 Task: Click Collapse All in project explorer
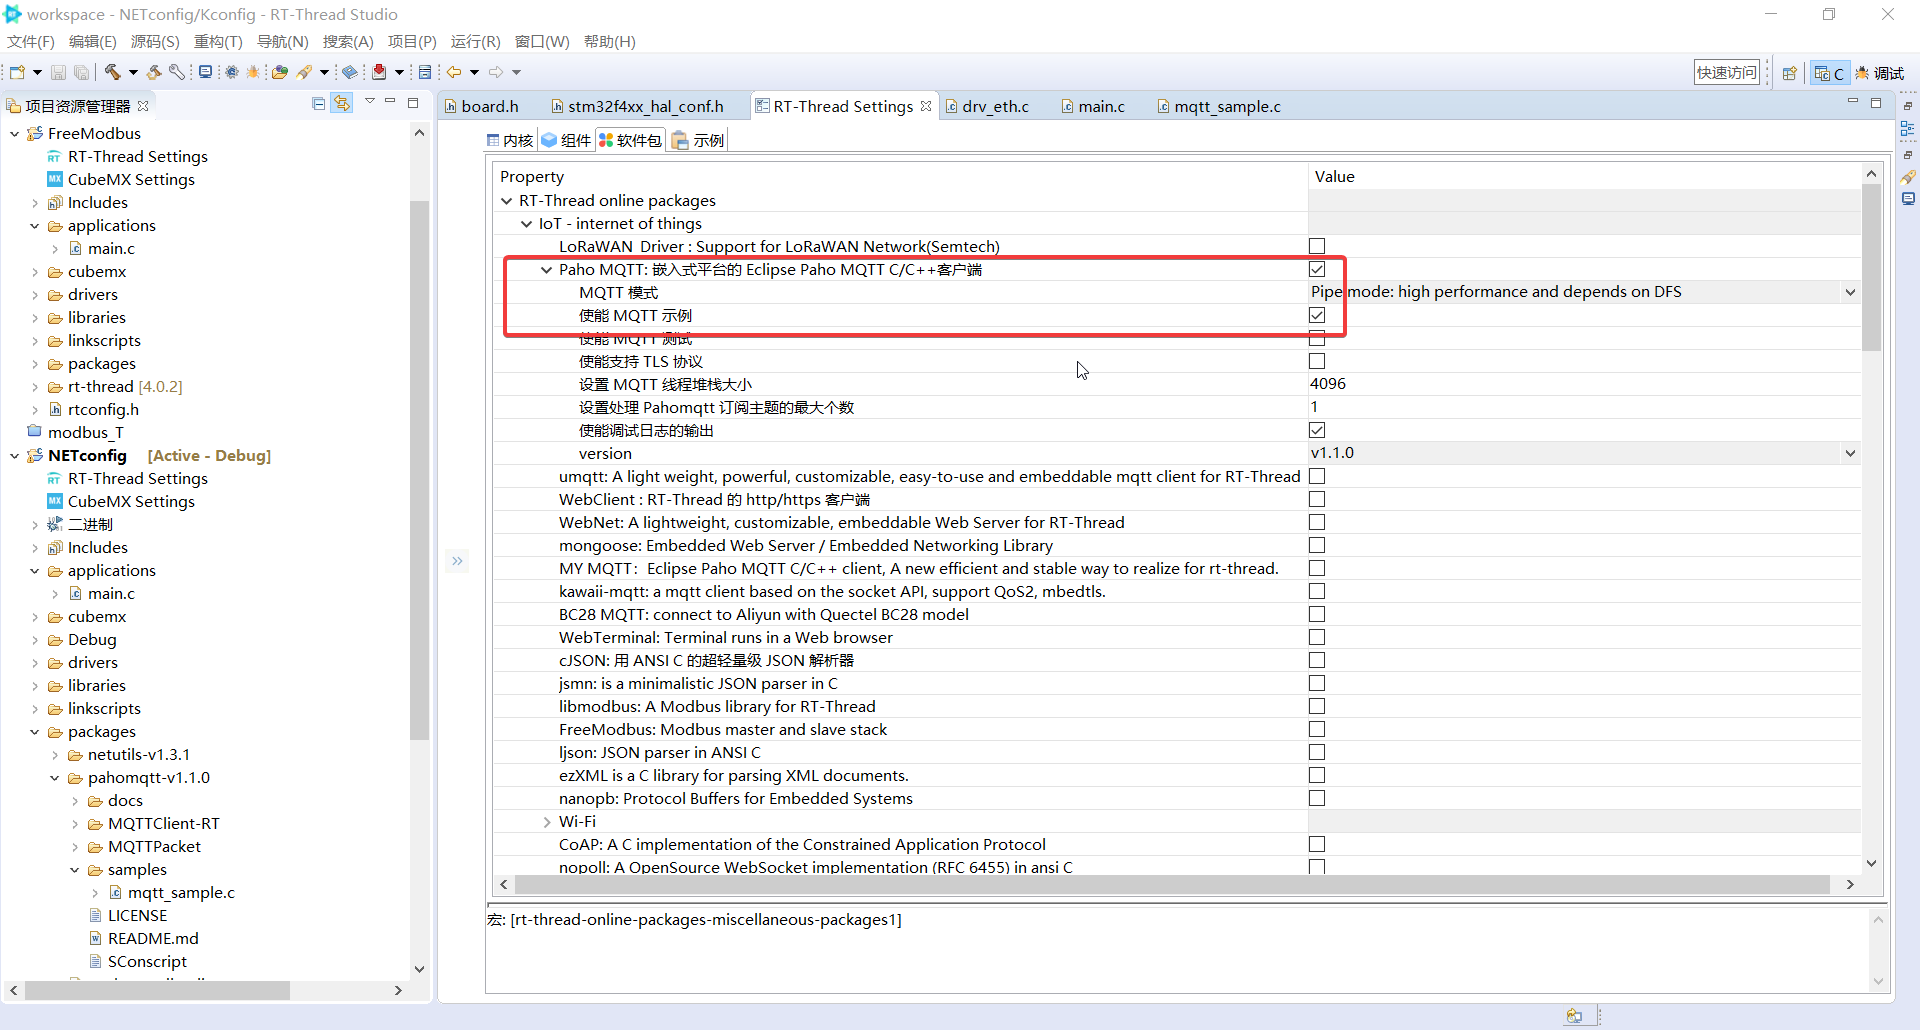[318, 104]
